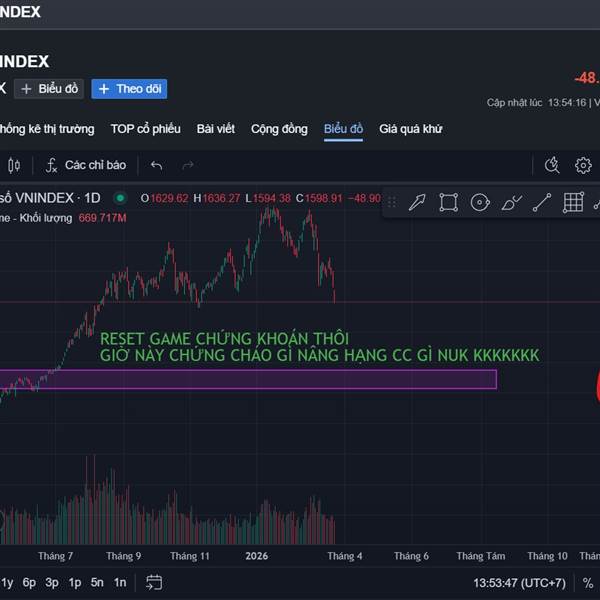Click the Tháng 11 axis label
This screenshot has width=600, height=600.
click(190, 556)
